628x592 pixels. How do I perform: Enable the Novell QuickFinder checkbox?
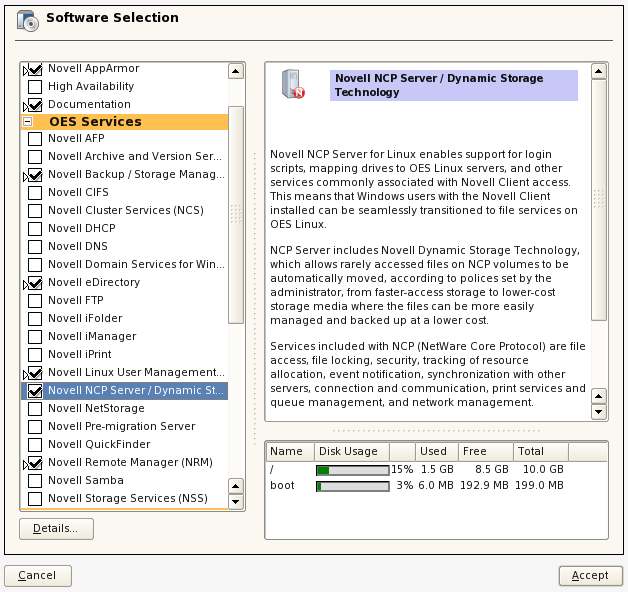[x=35, y=445]
